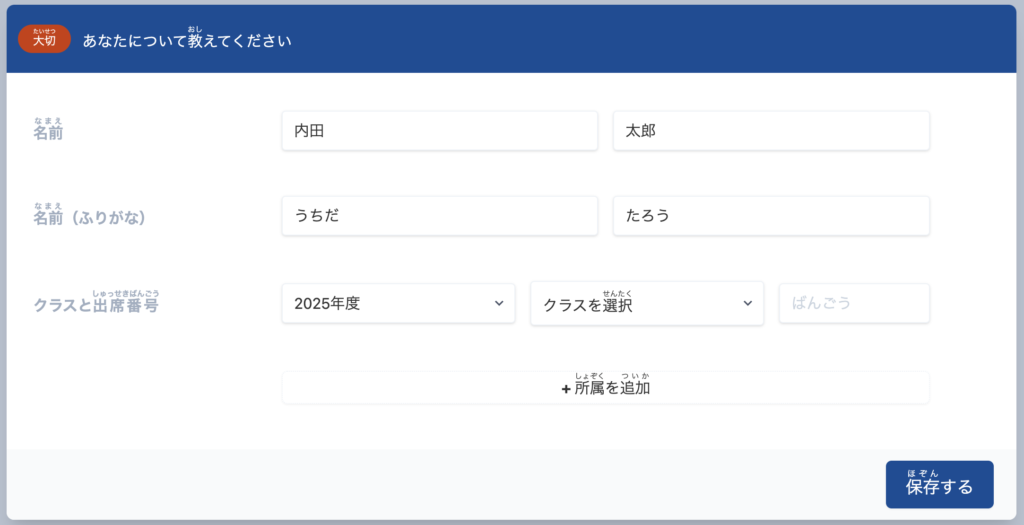Screen dimensions: 1024x525
Task: Add an affiliation with 所属を追加 button
Action: pos(605,388)
